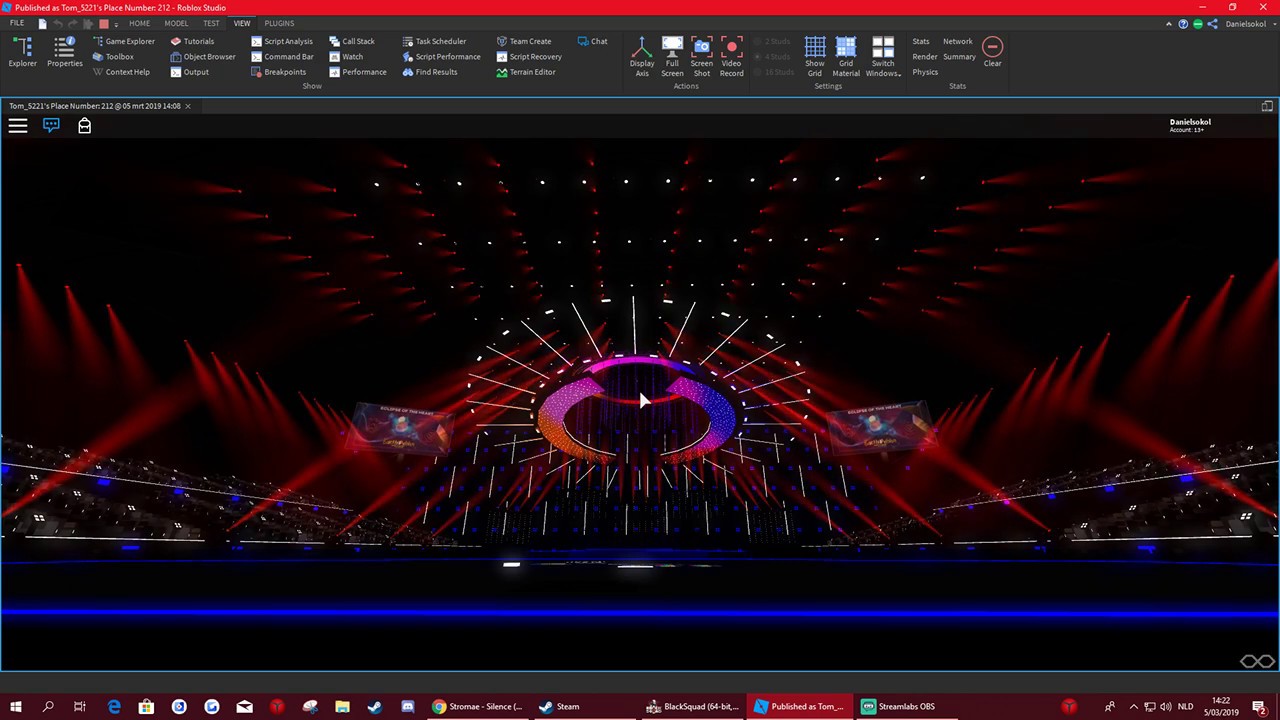Viewport: 1280px width, 720px height.
Task: Show hidden system tray icons
Action: (1133, 706)
